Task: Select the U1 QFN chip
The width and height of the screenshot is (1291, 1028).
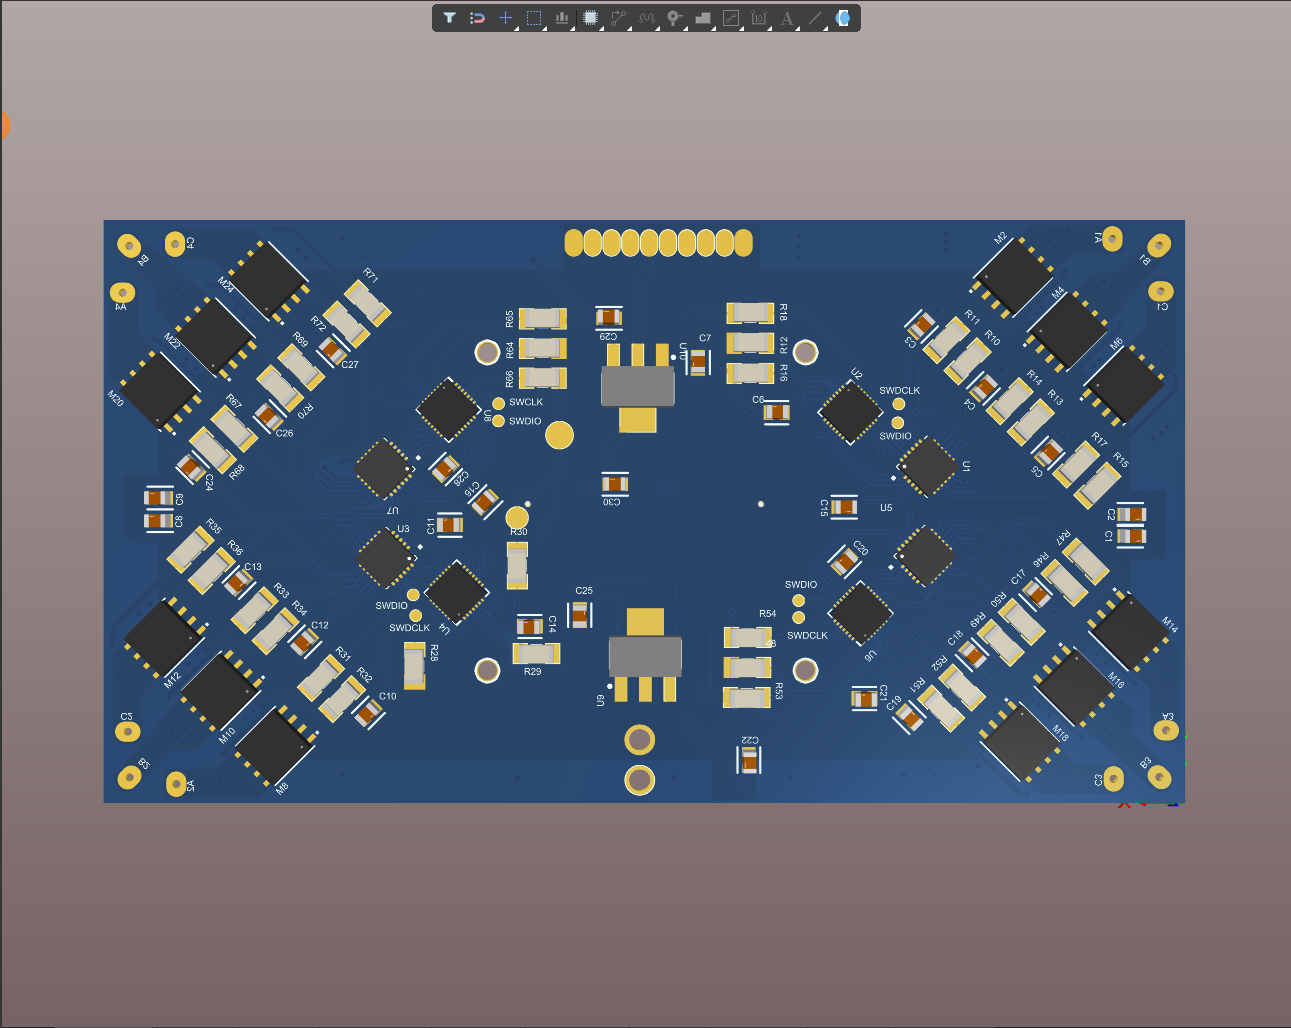Action: (x=928, y=466)
